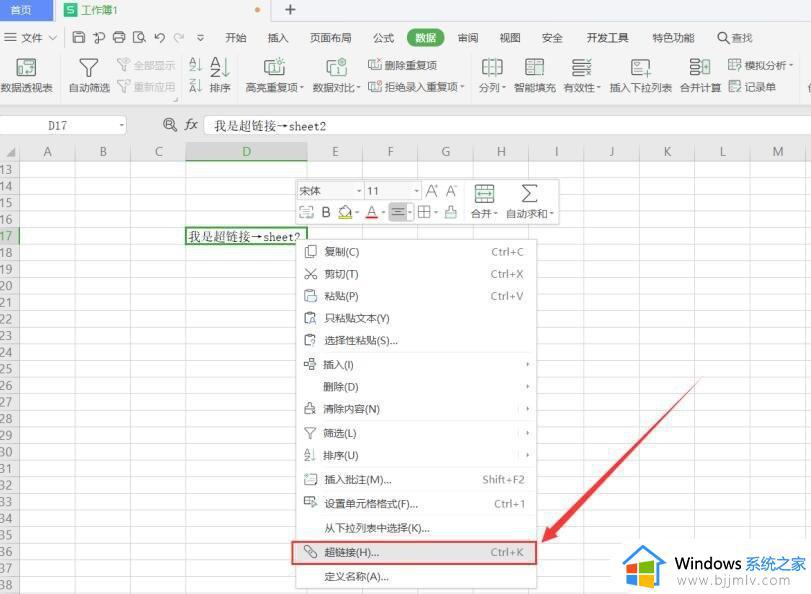The image size is (811, 594).
Task: Select column header D
Action: point(246,152)
